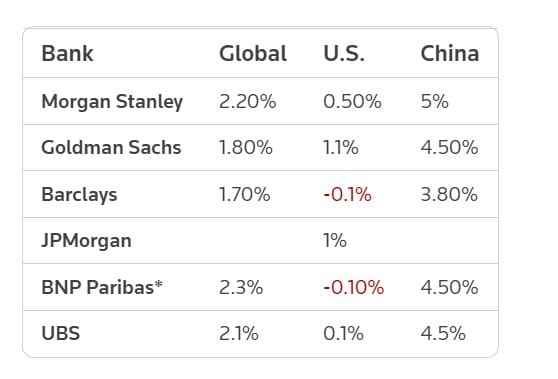Select the UBS row label
The height and width of the screenshot is (379, 558).
point(60,334)
